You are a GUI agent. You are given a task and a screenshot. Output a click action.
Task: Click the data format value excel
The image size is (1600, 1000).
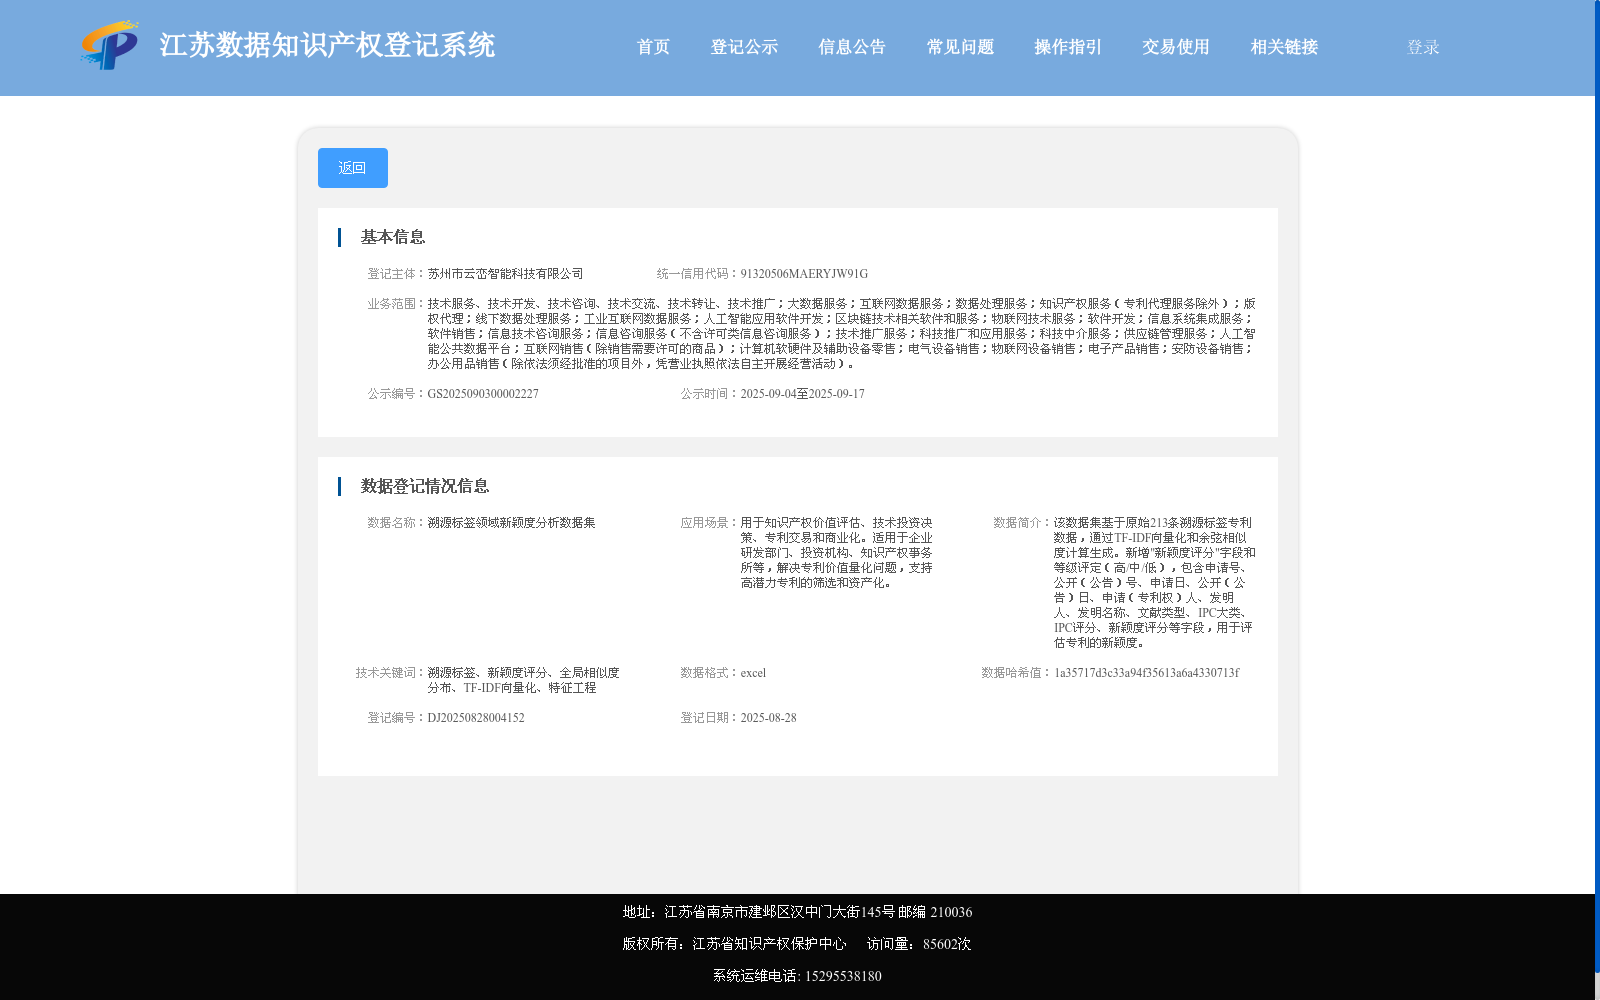753,673
